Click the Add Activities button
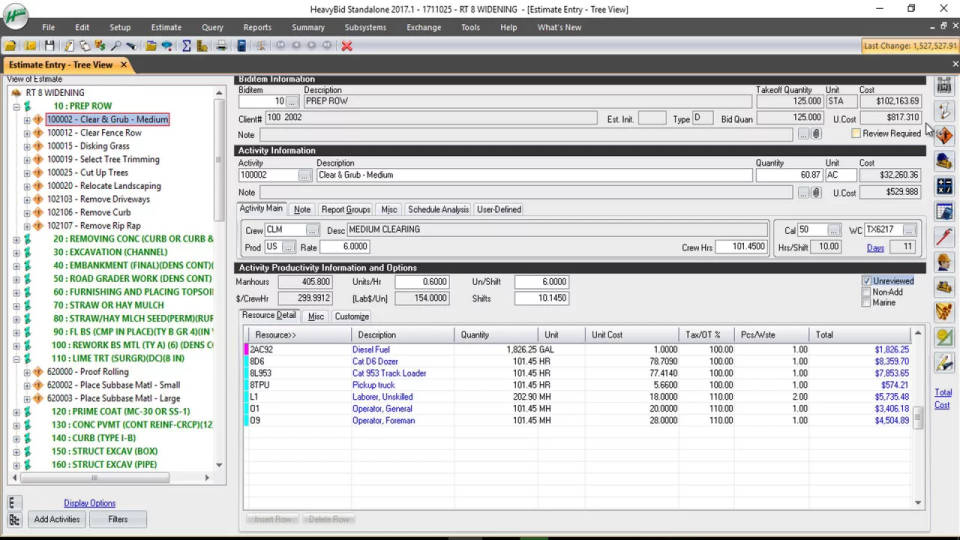Viewport: 960px width, 540px height. [x=56, y=519]
